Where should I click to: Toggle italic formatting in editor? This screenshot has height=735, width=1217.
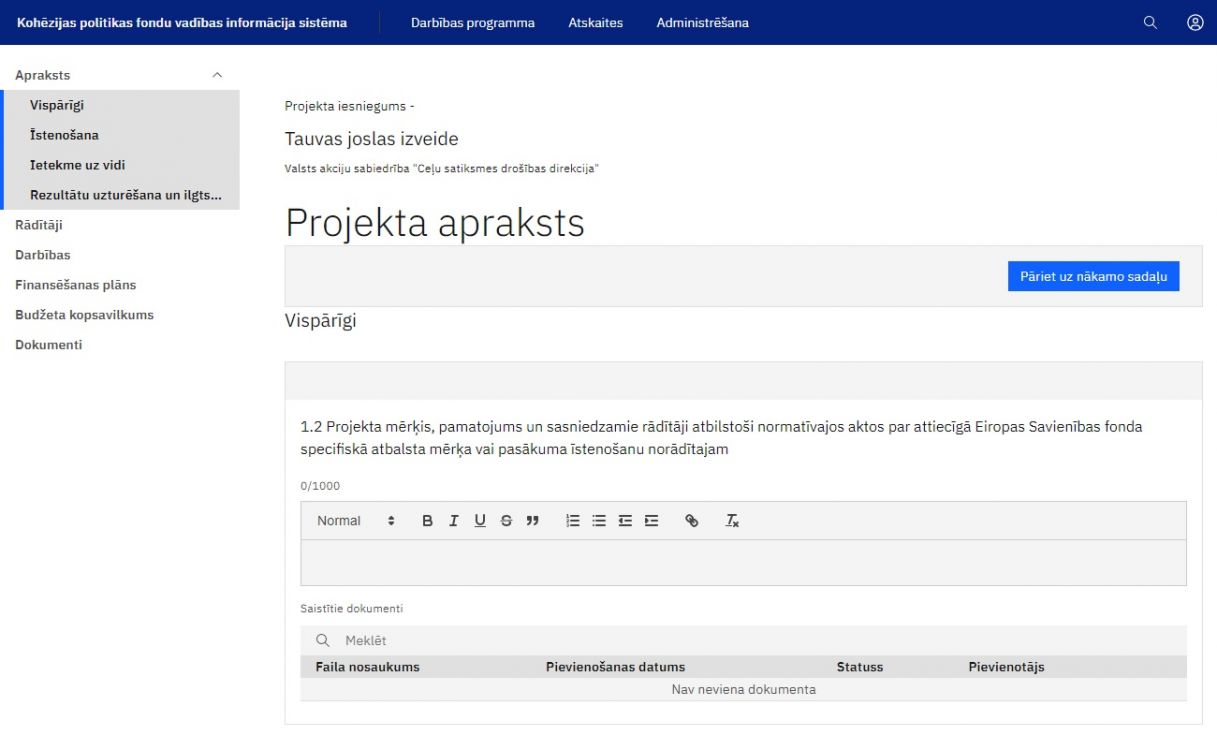[453, 521]
